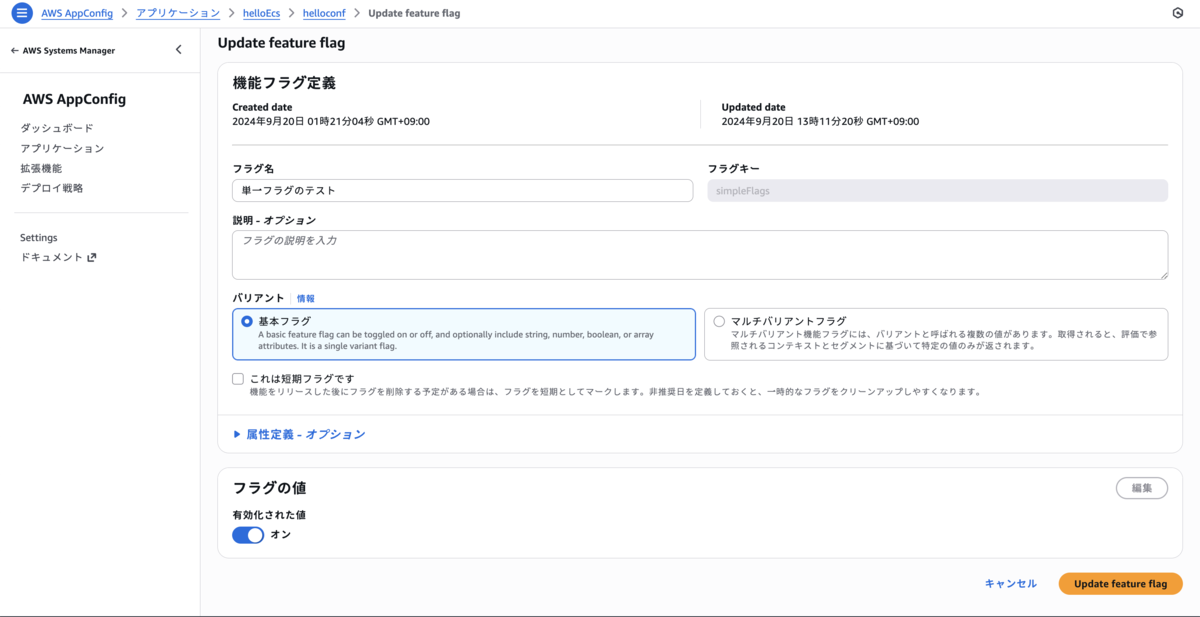Click AWS AppConfig breadcrumb link
This screenshot has width=1200, height=617.
pyautogui.click(x=77, y=14)
